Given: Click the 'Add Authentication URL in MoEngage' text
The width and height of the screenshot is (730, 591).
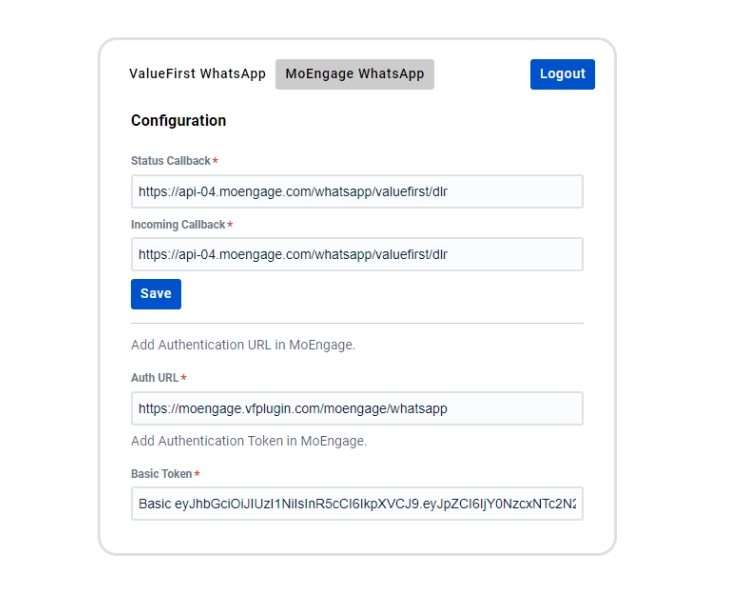Looking at the screenshot, I should click(243, 345).
